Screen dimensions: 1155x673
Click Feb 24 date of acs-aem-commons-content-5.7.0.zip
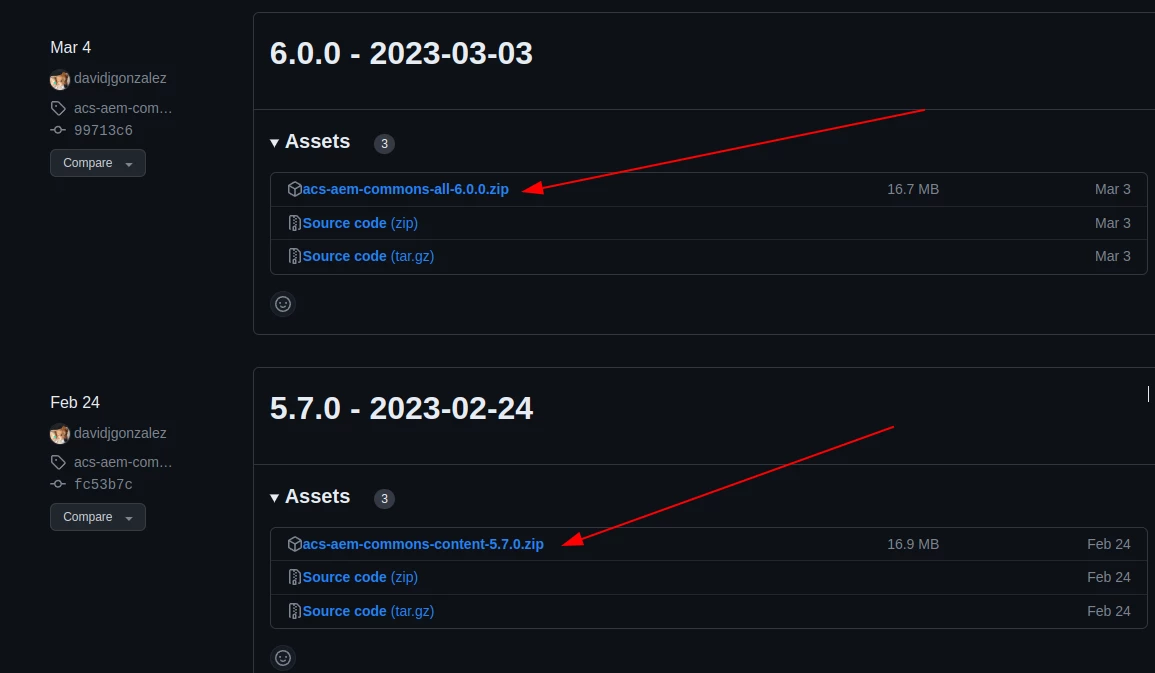(x=1109, y=544)
